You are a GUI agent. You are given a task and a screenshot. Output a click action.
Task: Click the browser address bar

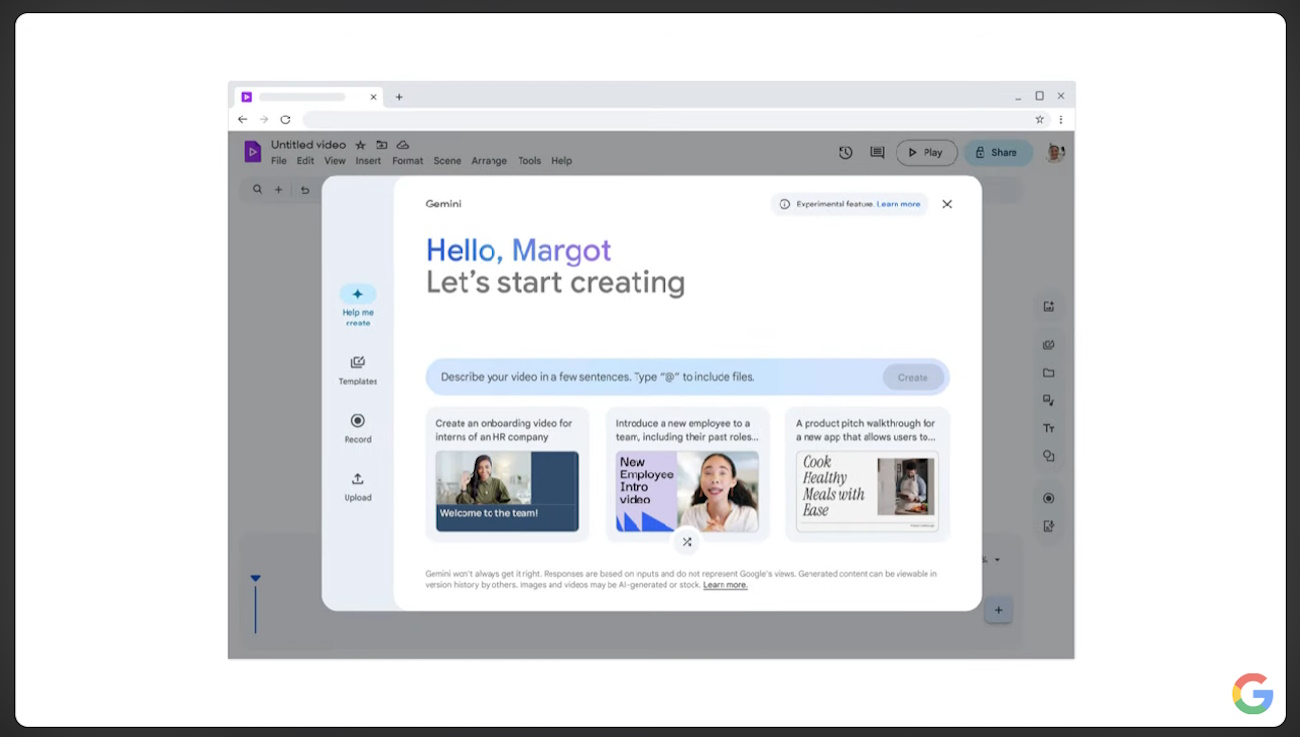point(665,119)
